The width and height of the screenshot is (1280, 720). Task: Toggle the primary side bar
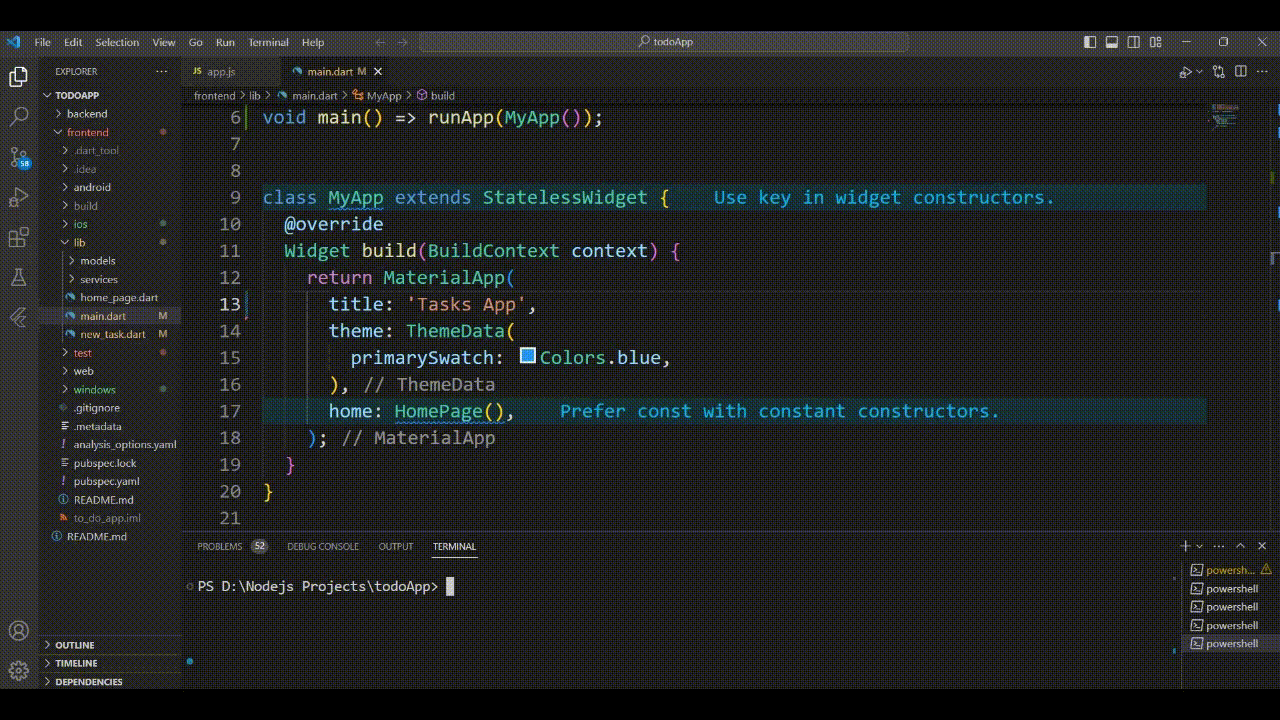(x=1090, y=42)
